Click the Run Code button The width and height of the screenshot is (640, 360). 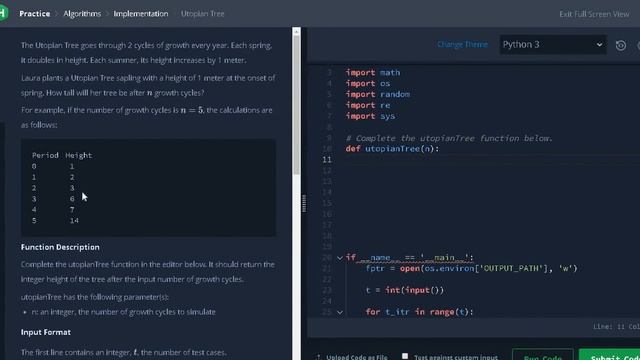click(542, 355)
